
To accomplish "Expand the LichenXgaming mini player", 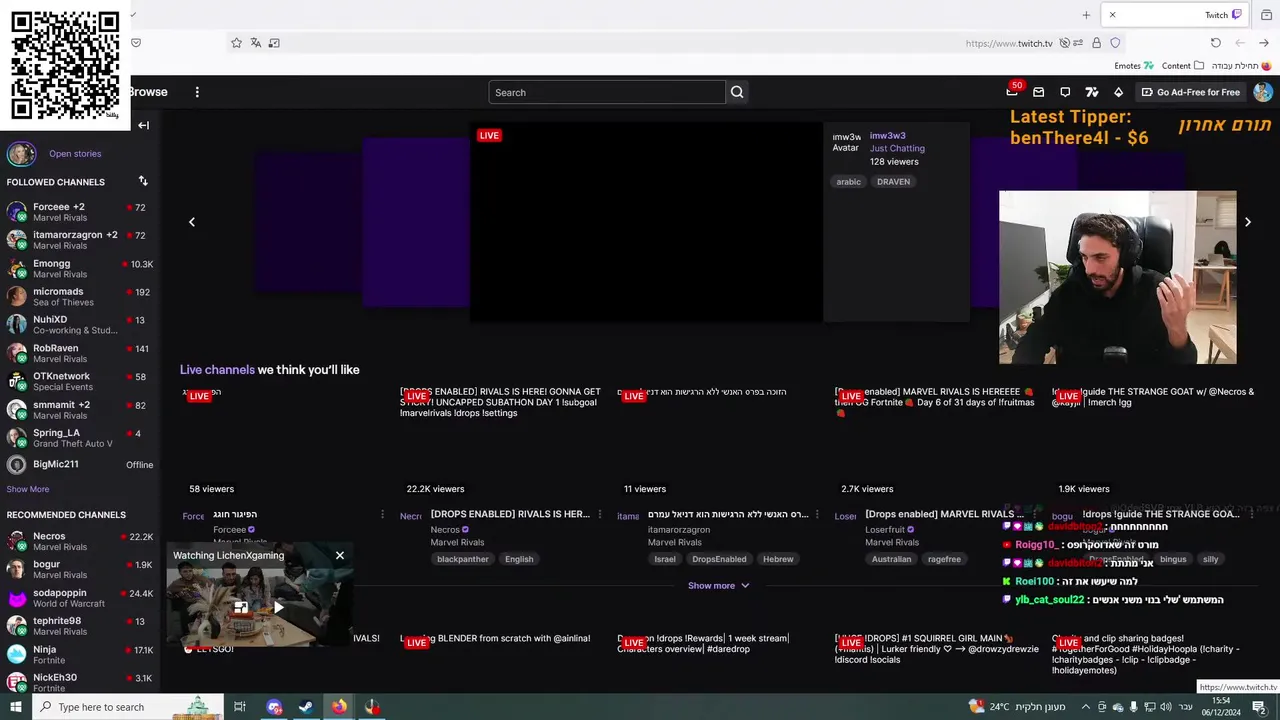I will pos(241,607).
